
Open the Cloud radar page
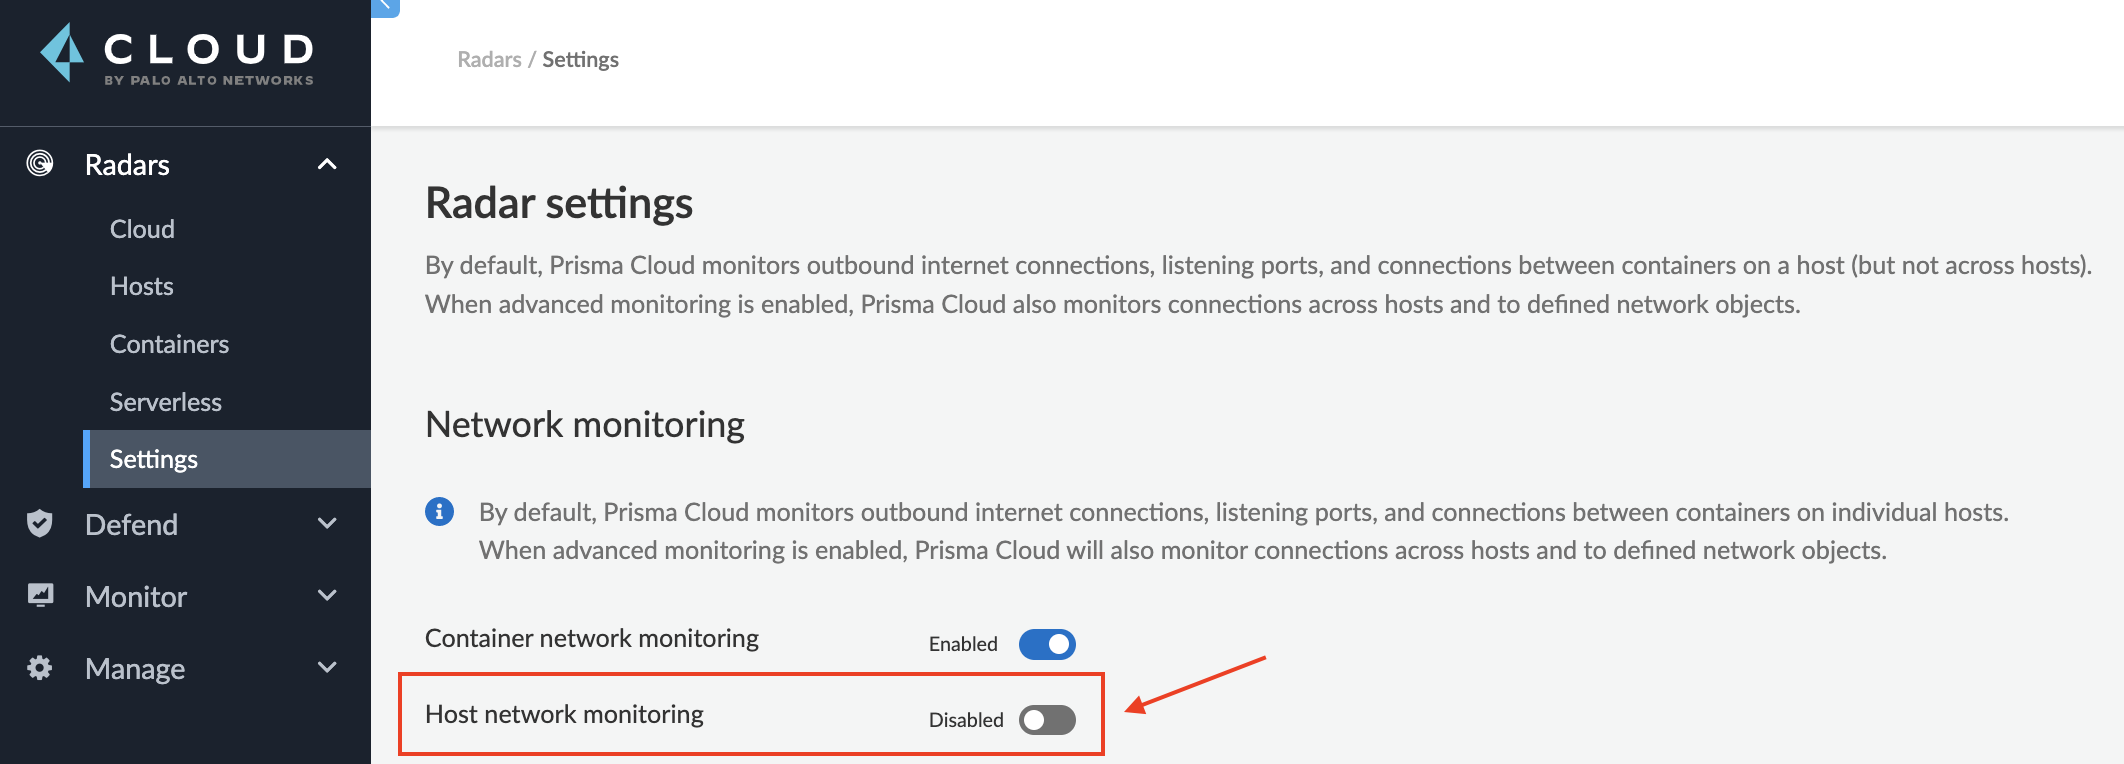point(142,229)
